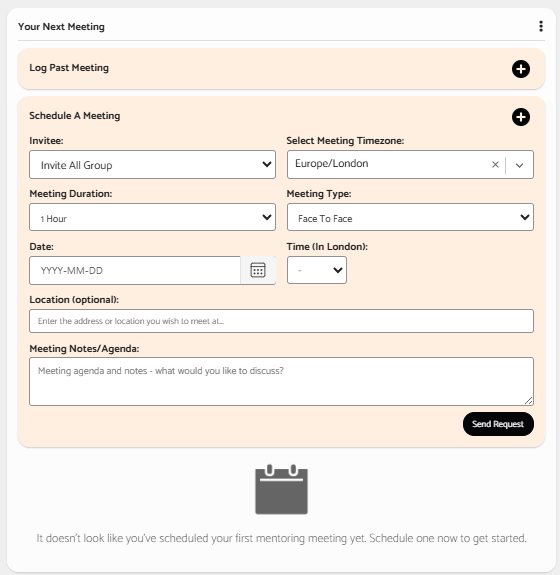Collapse Schedule A Meeting via the plus icon

[521, 117]
